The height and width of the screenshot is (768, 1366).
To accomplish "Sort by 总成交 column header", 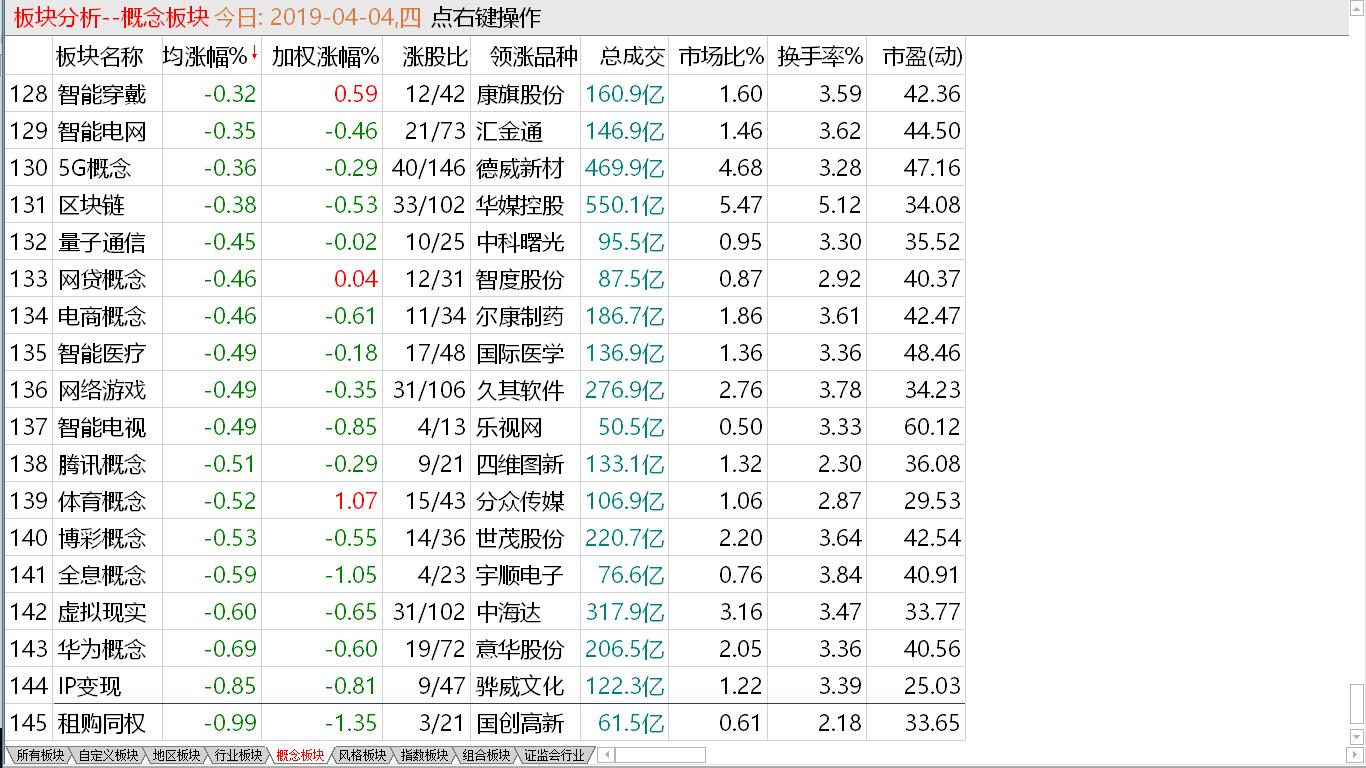I will [x=632, y=56].
